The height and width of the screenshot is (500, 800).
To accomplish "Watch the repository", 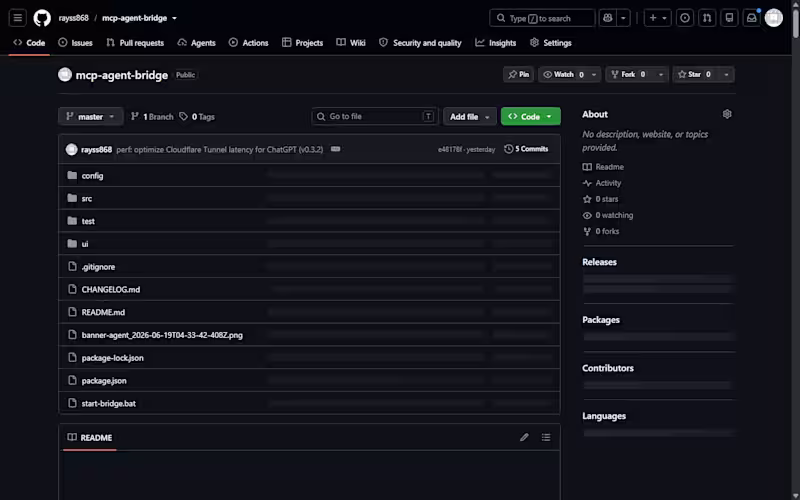I will [x=563, y=74].
